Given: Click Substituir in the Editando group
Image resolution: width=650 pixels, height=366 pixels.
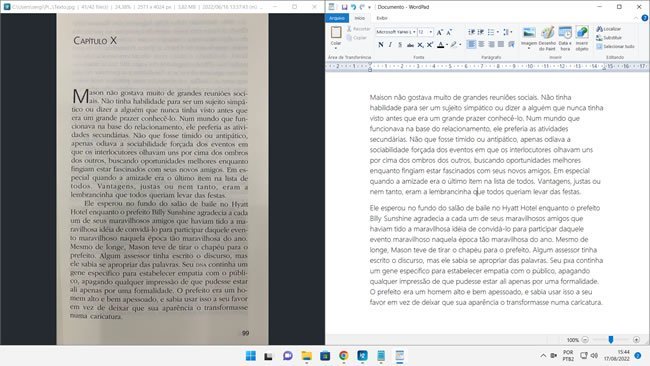Looking at the screenshot, I should point(609,38).
